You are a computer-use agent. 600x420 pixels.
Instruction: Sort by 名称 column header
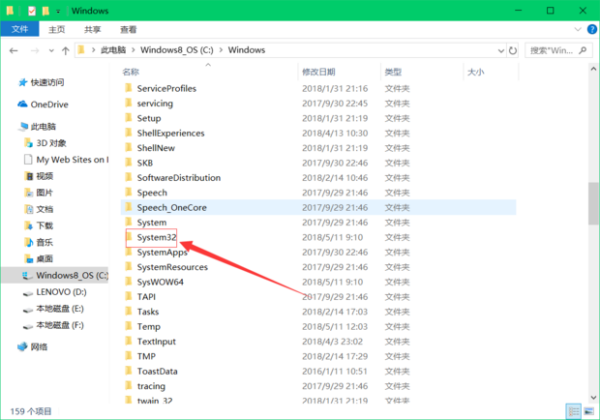click(131, 72)
